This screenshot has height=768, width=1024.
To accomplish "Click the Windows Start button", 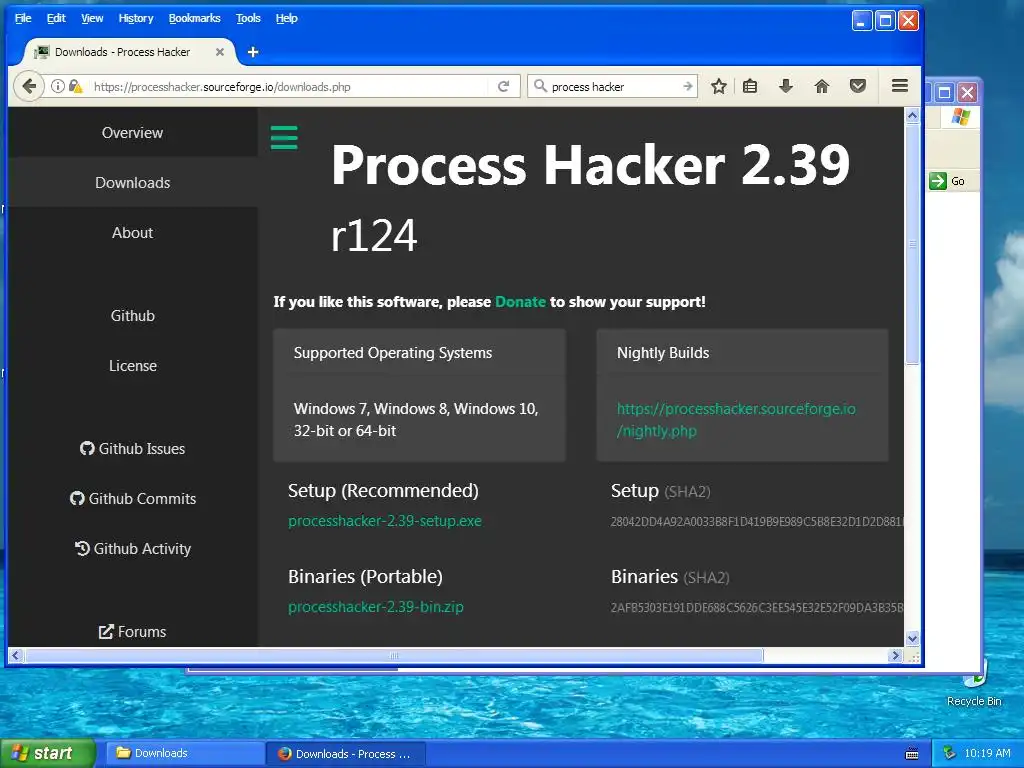I will tap(48, 753).
